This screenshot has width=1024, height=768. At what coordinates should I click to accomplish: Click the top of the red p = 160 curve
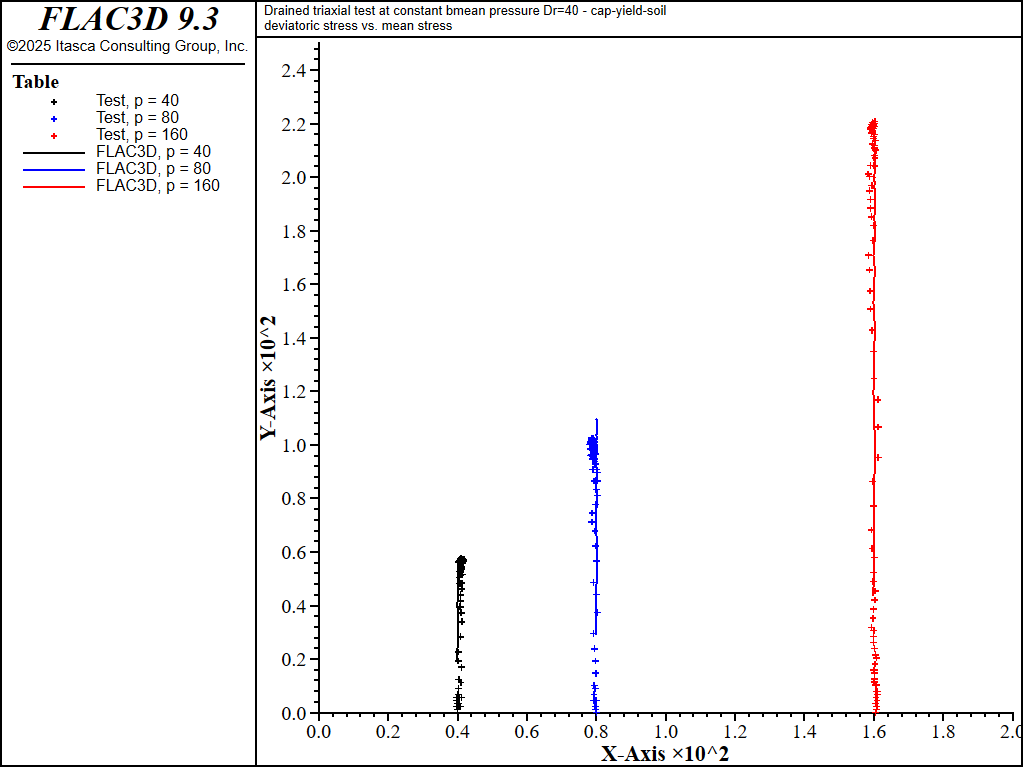tap(873, 124)
